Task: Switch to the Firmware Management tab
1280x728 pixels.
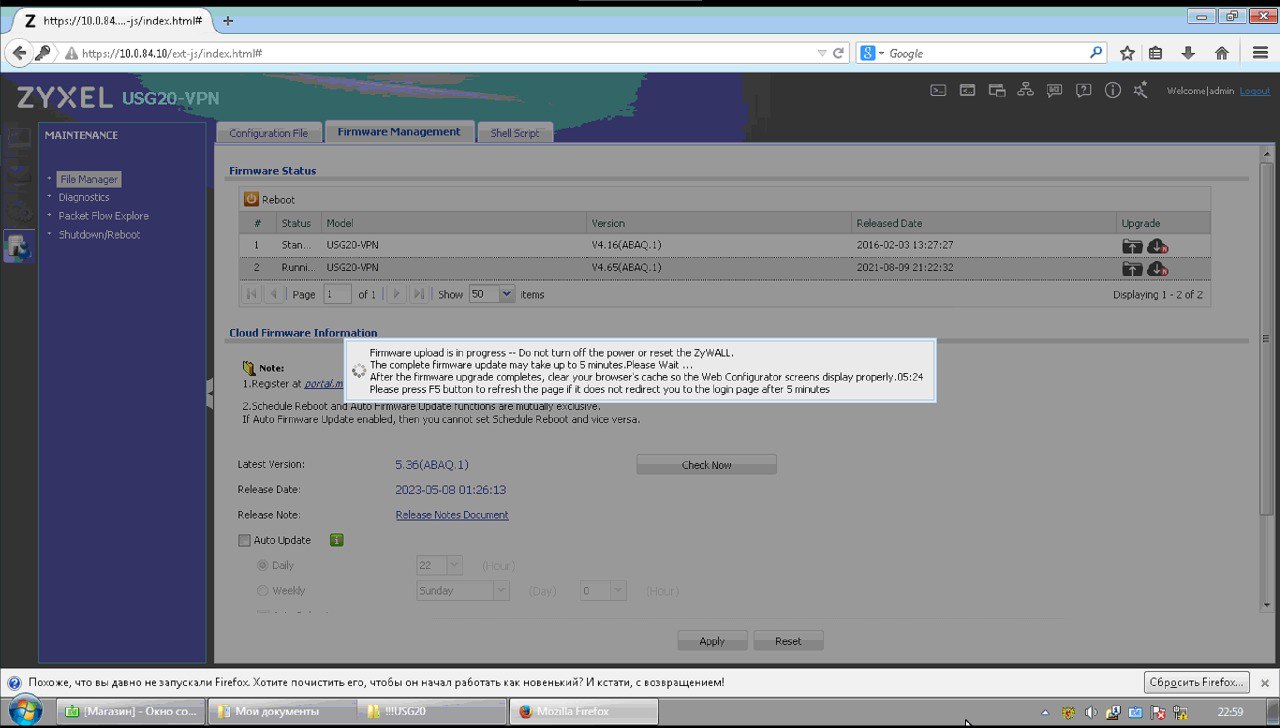Action: coord(399,132)
